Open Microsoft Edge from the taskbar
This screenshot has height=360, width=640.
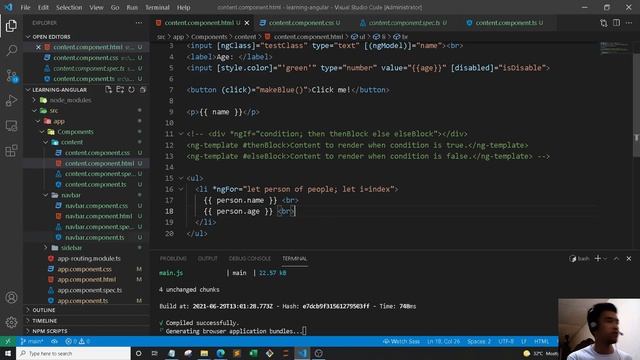221,353
